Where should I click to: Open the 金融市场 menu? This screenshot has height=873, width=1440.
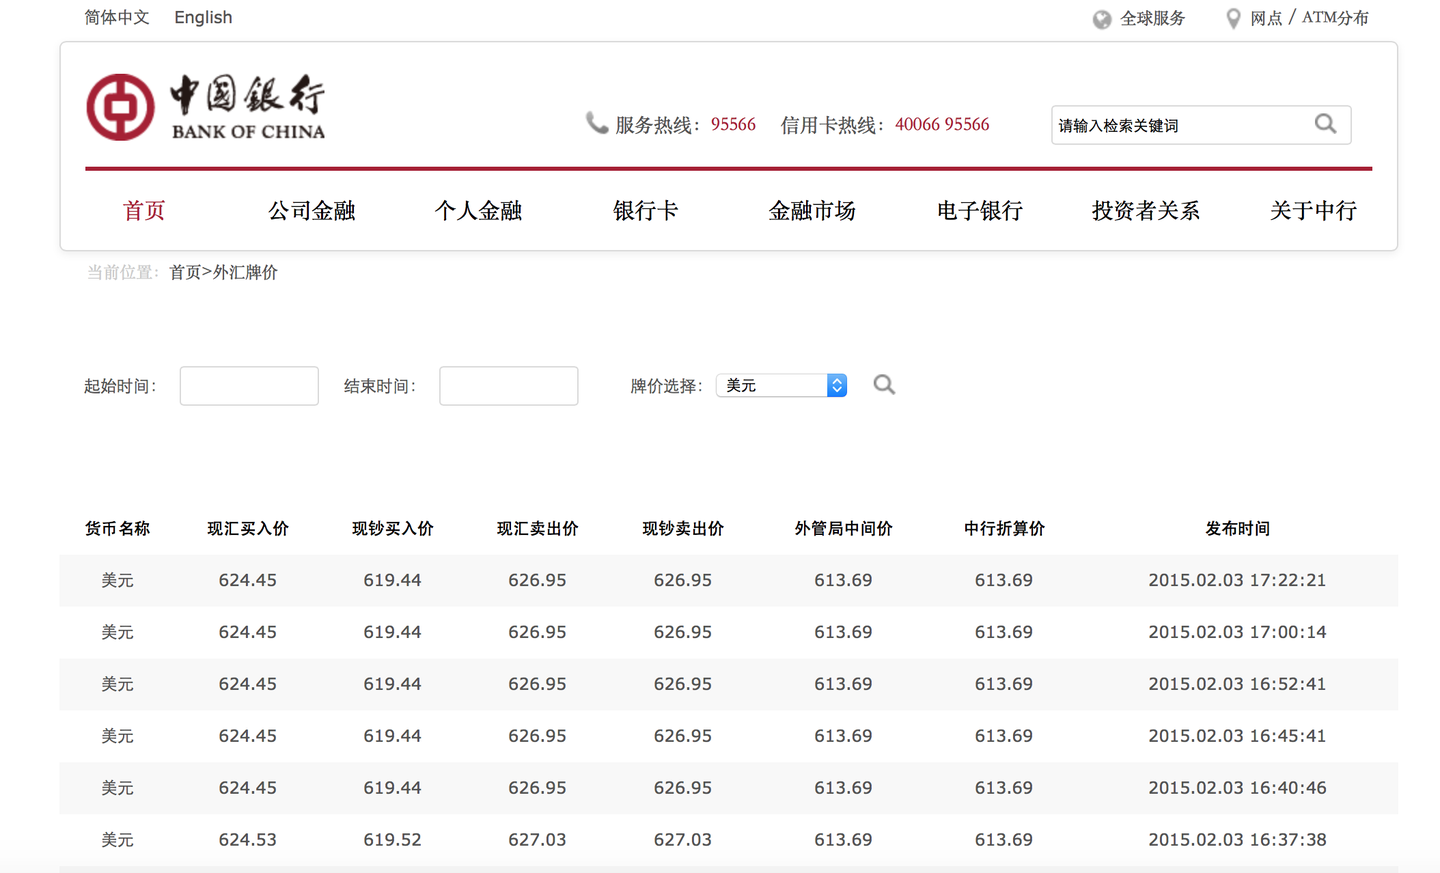[812, 211]
